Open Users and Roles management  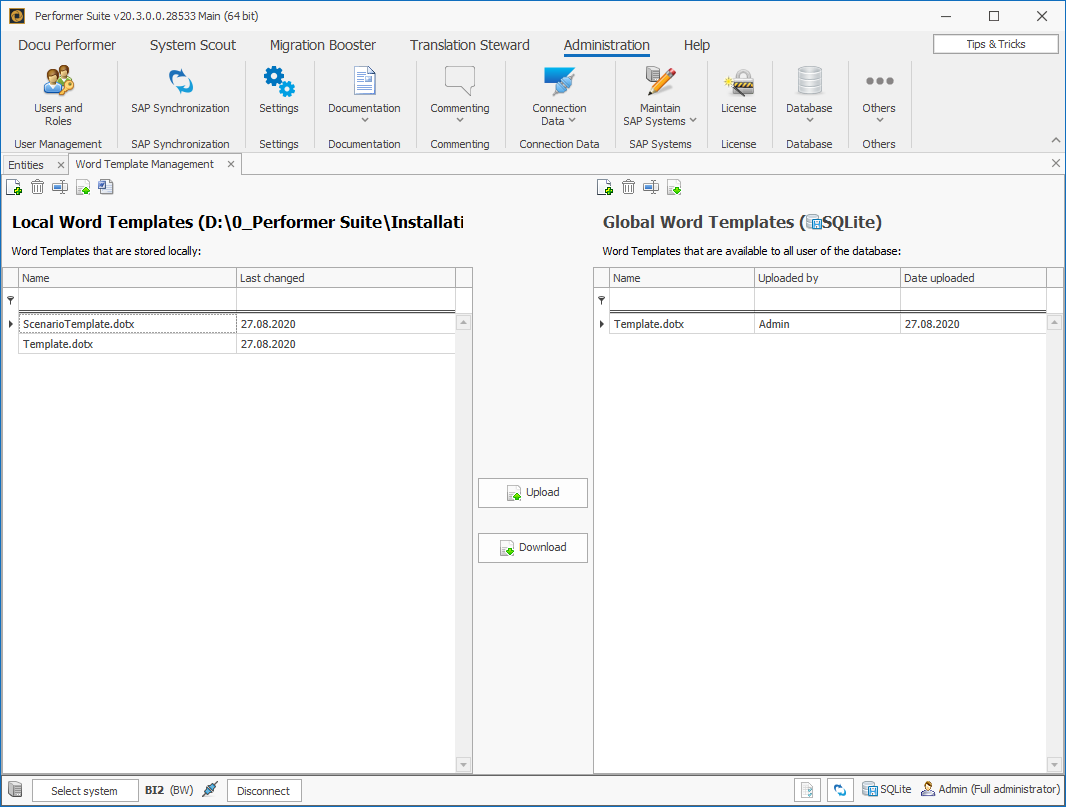pyautogui.click(x=58, y=95)
